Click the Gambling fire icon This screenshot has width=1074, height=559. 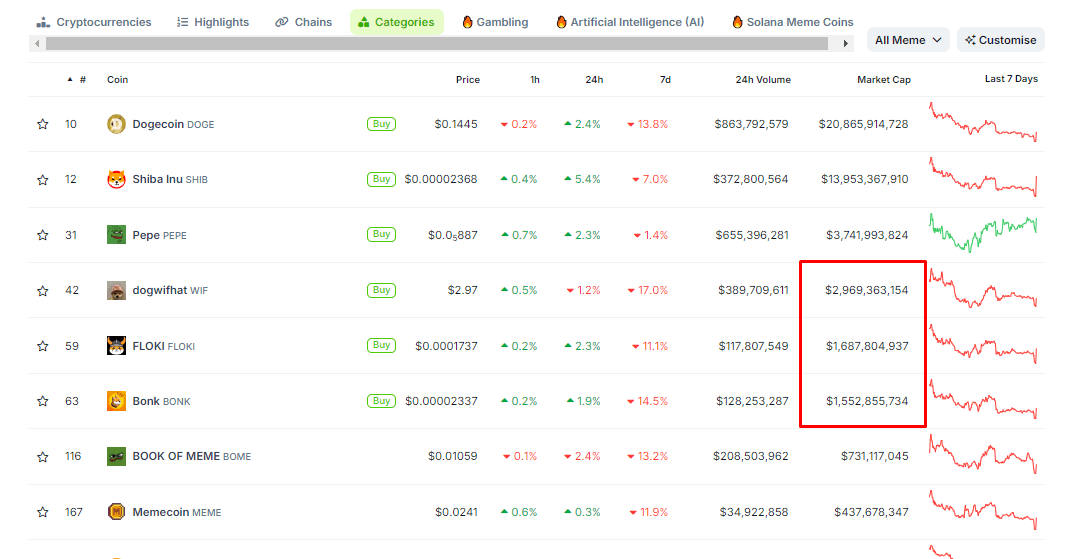click(467, 22)
